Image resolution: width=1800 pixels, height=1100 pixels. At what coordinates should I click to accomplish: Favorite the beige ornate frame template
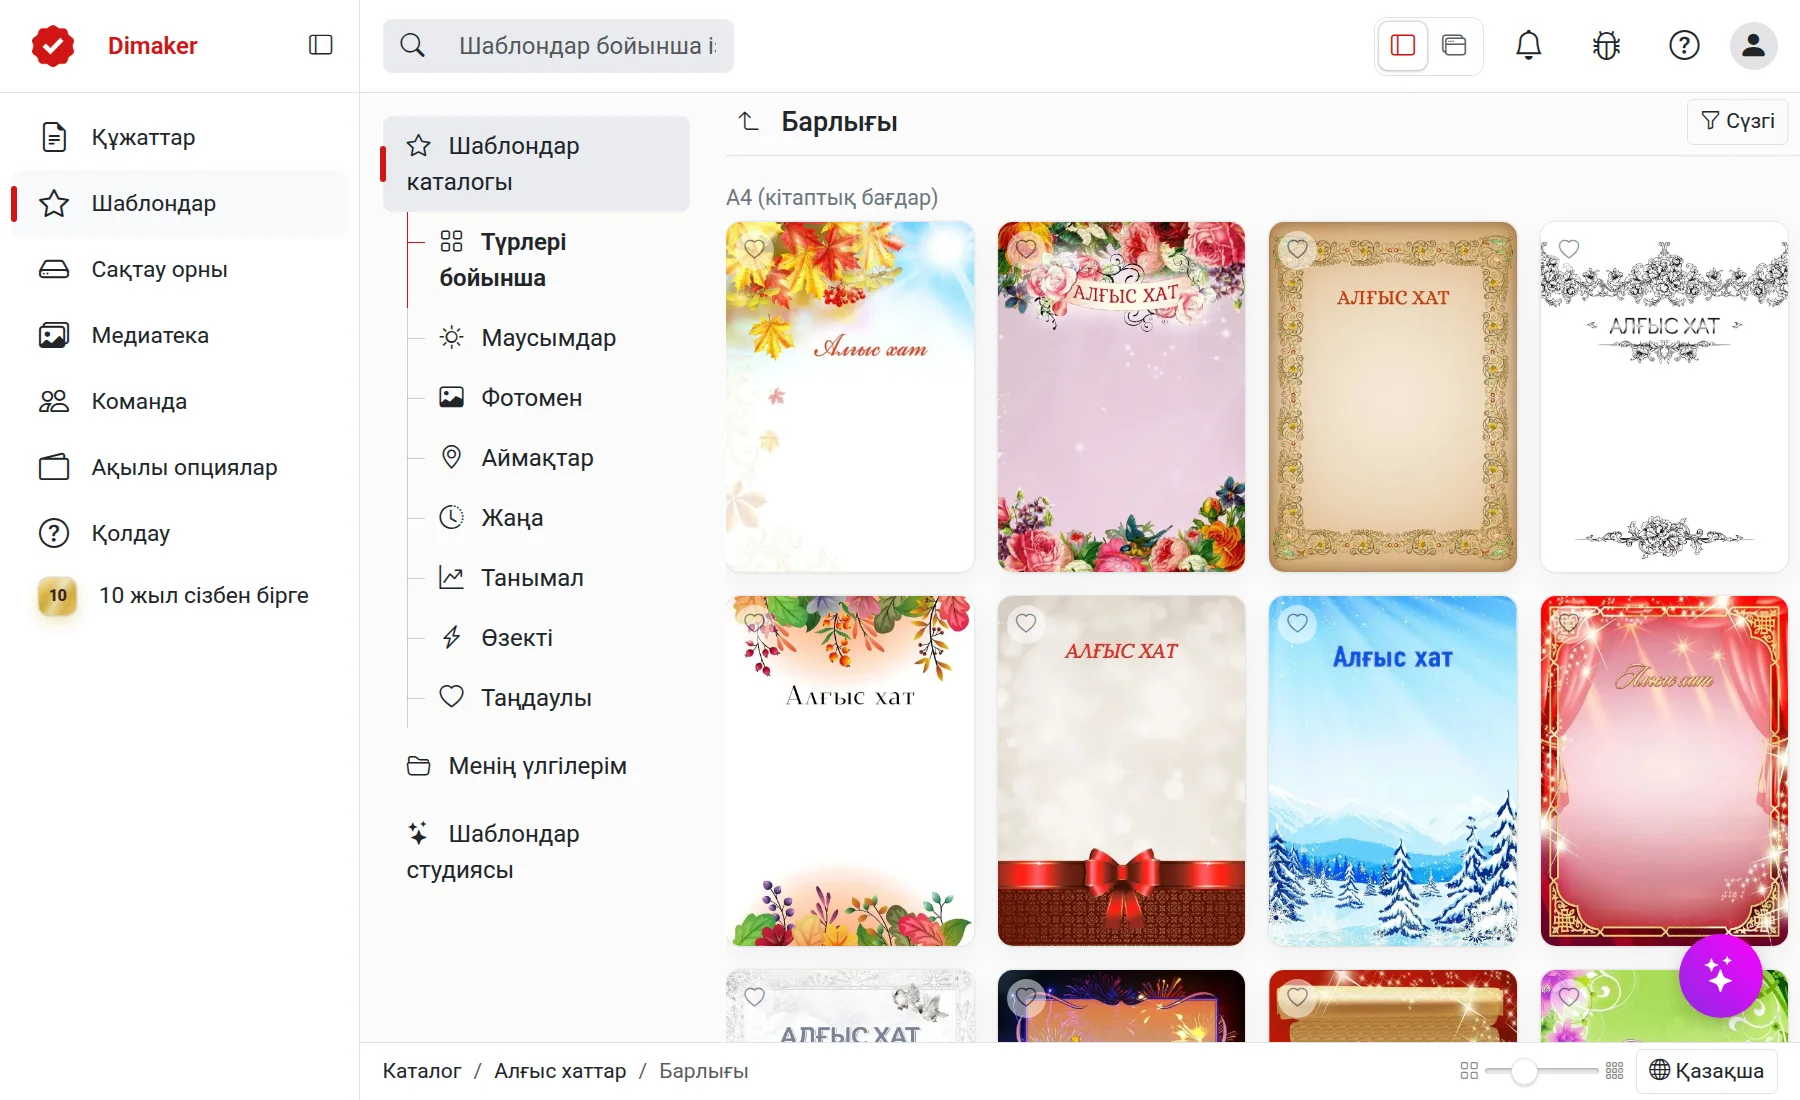(x=1298, y=248)
